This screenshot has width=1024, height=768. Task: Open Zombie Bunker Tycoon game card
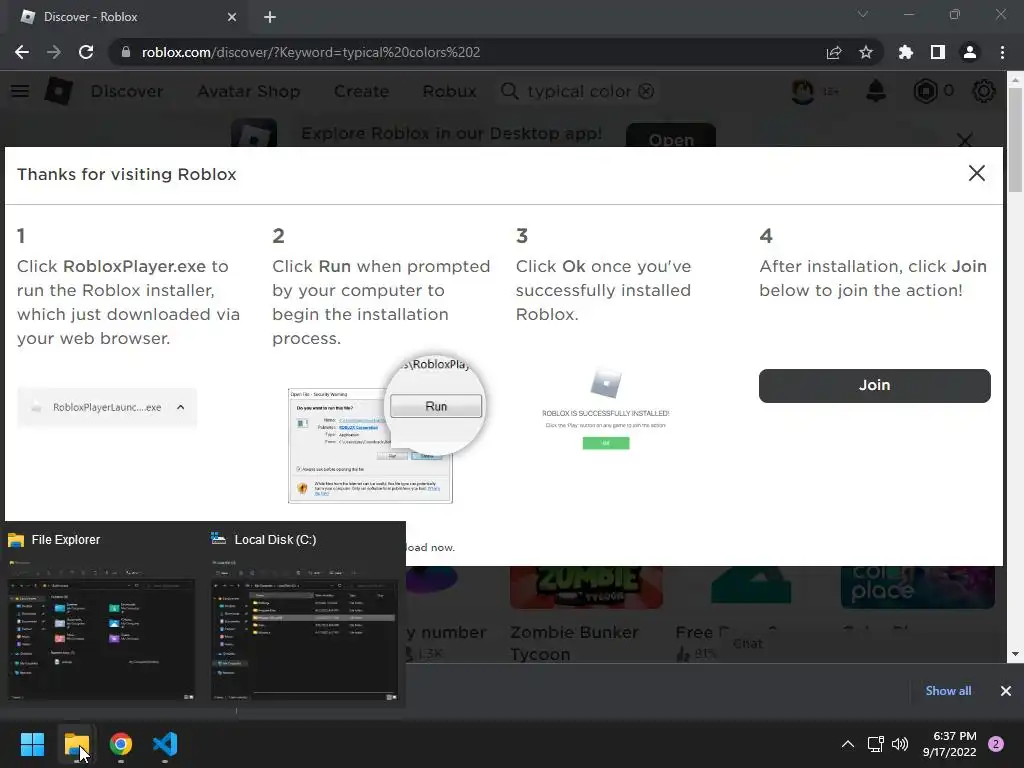(586, 615)
